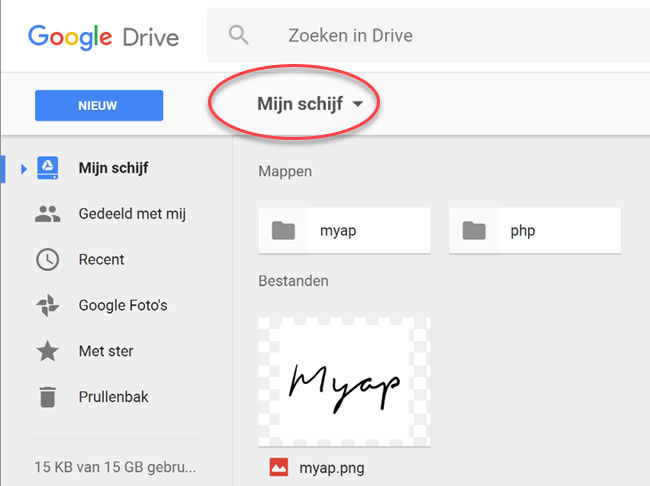This screenshot has height=486, width=650.
Task: Show Met ster starred items
Action: [106, 351]
